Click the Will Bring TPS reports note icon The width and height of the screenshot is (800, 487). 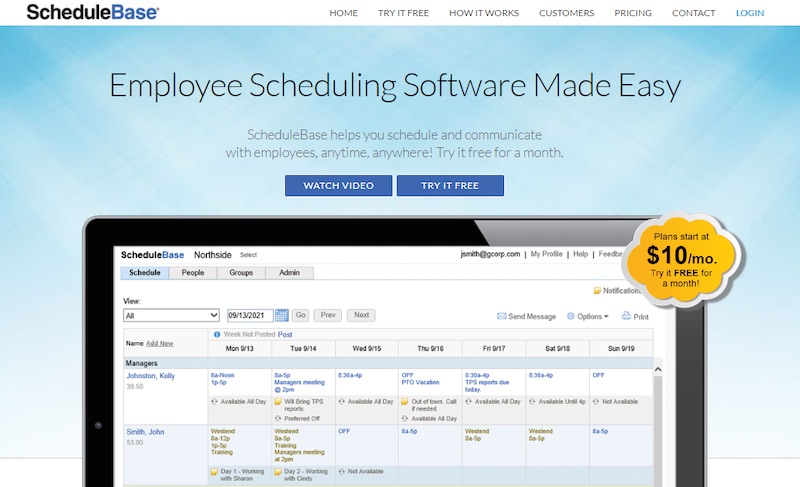[278, 402]
